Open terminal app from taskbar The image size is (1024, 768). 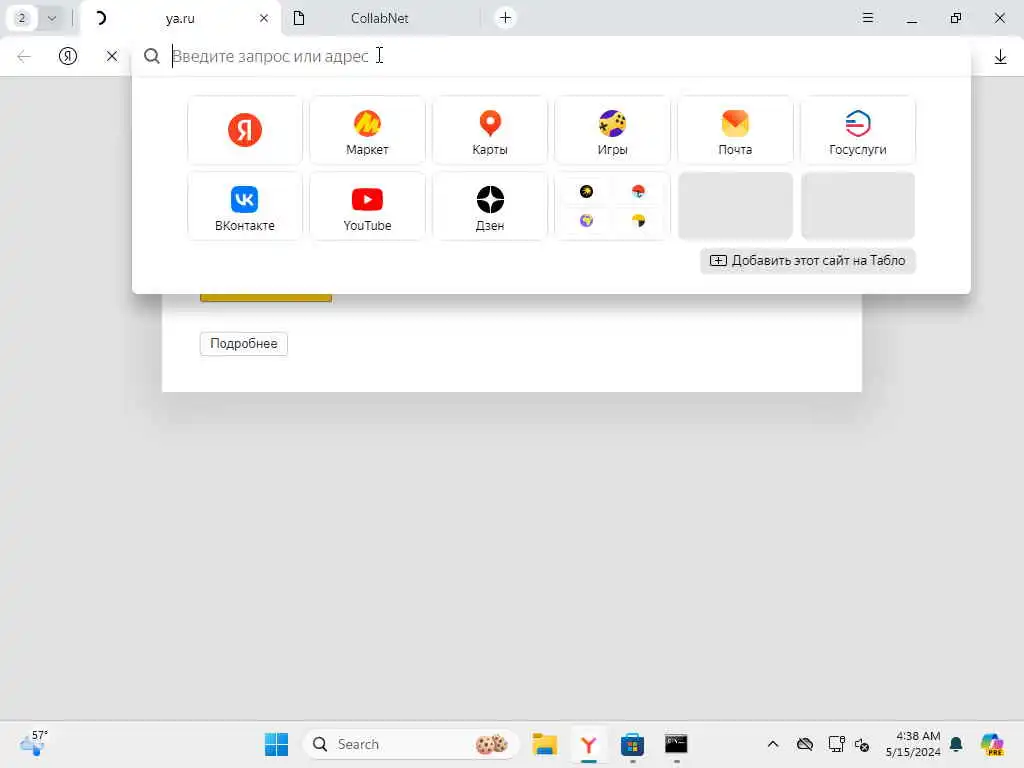tap(676, 744)
